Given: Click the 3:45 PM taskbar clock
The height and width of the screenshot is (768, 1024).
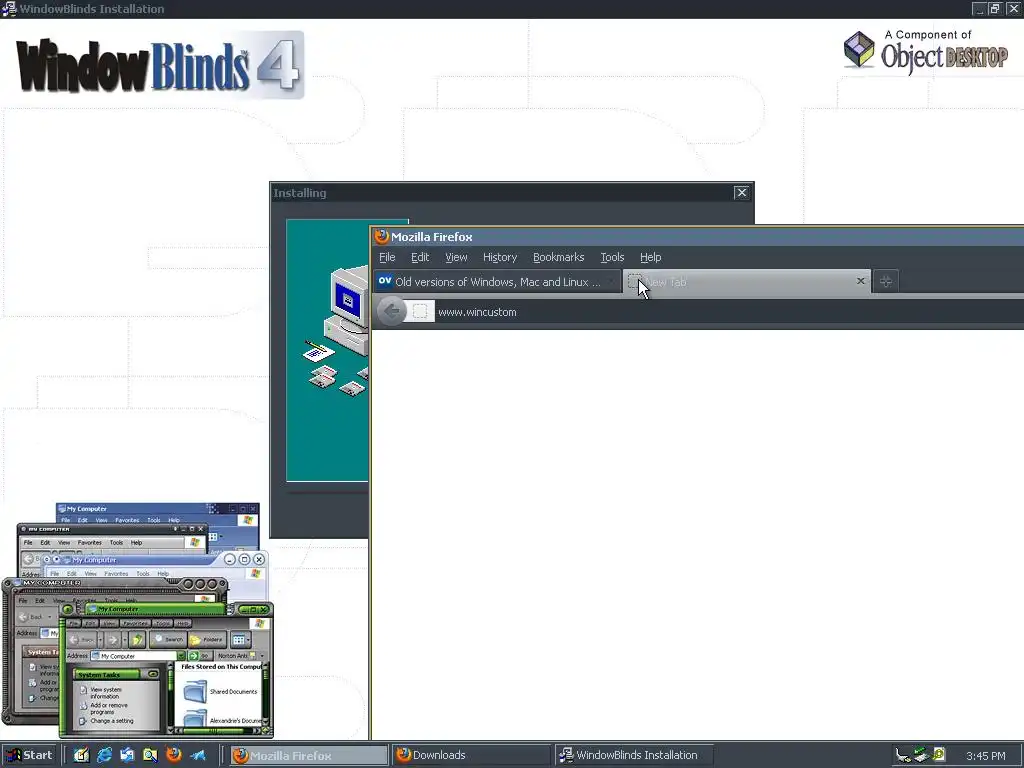Looking at the screenshot, I should (x=985, y=756).
